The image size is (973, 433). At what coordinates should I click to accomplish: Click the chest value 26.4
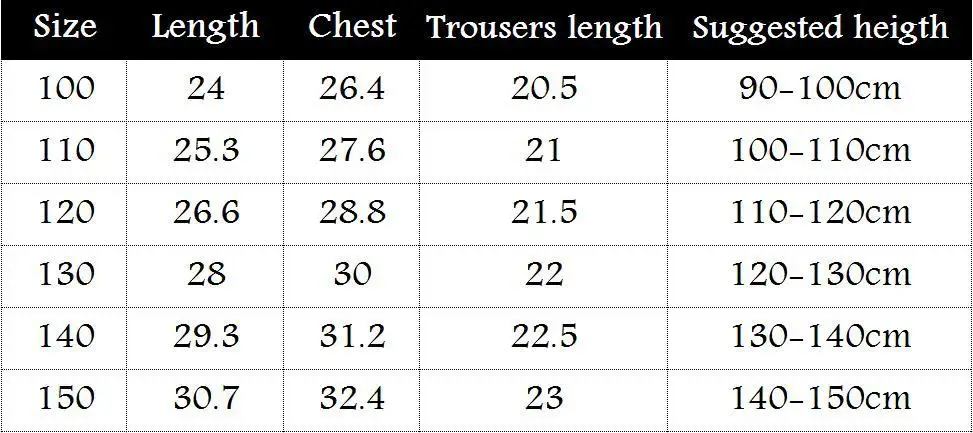pos(352,89)
